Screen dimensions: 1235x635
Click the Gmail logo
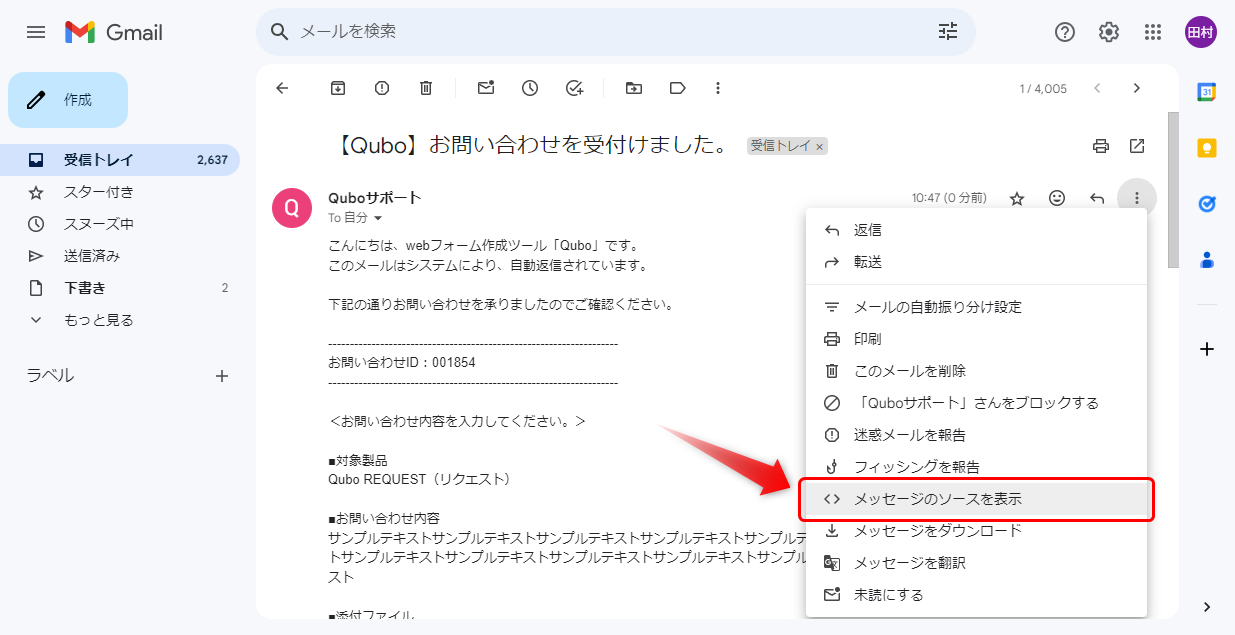click(x=113, y=32)
